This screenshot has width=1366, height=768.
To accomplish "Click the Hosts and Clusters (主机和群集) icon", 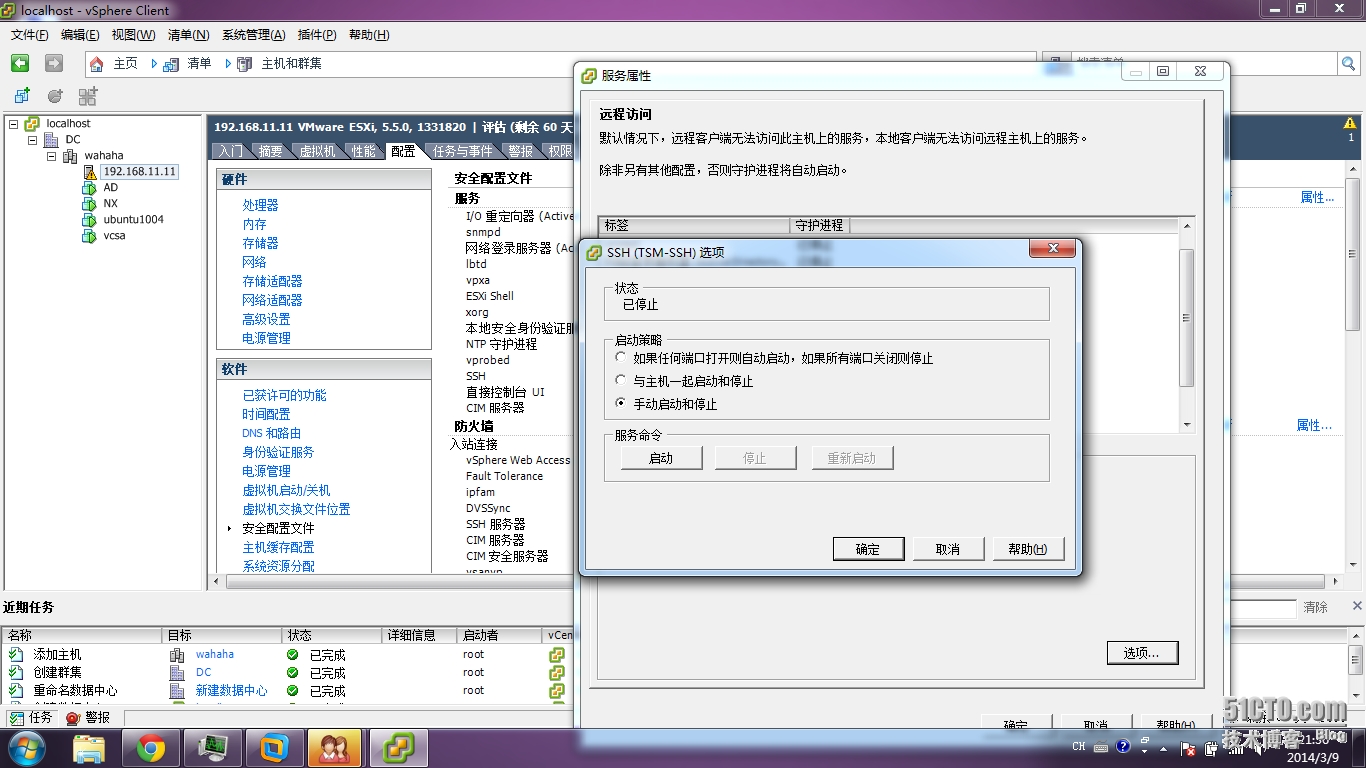I will (244, 64).
